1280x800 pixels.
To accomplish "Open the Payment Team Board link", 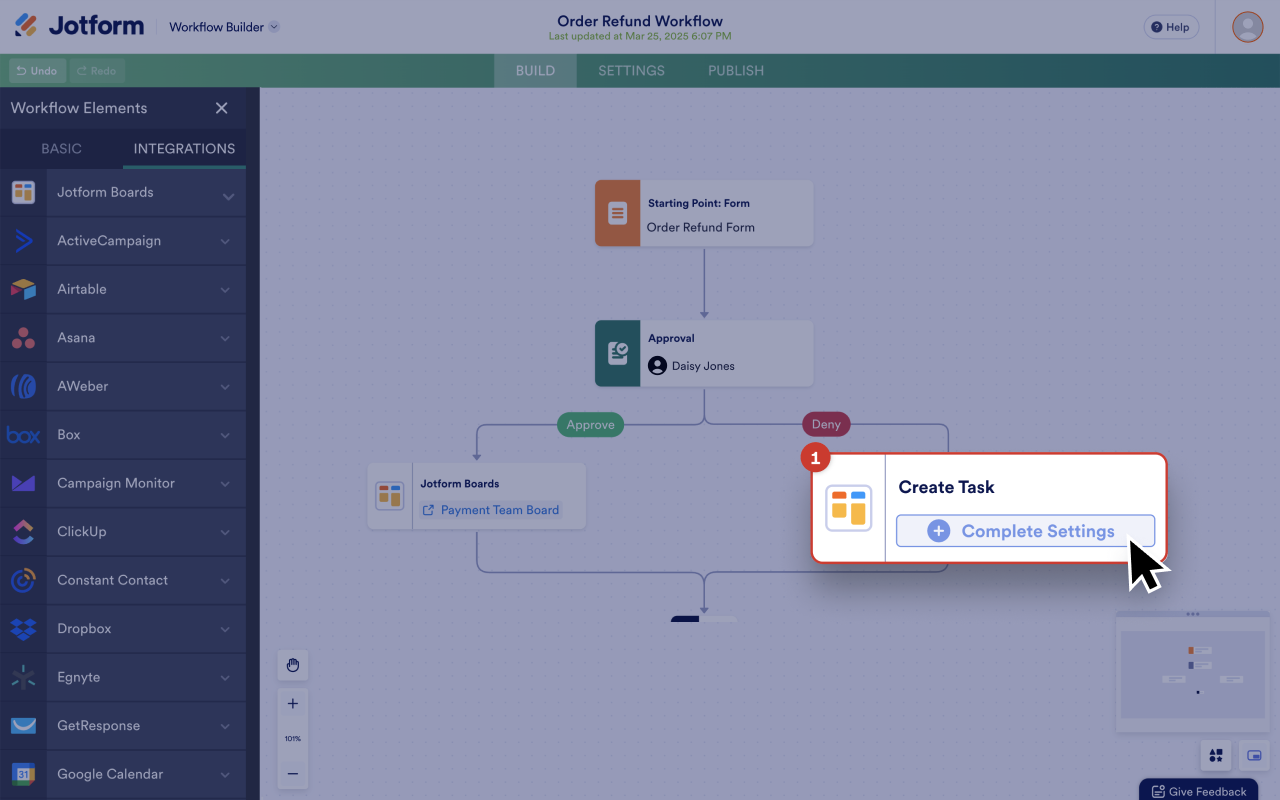I will click(x=491, y=510).
